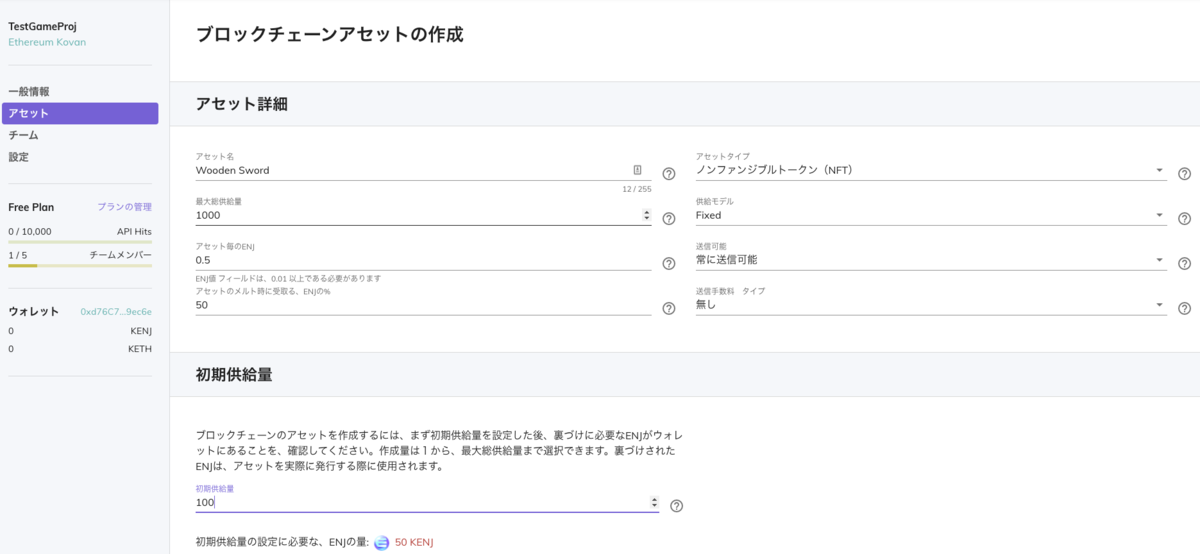Click the チームメンバー usage bar
The width and height of the screenshot is (1200, 554).
pos(80,266)
